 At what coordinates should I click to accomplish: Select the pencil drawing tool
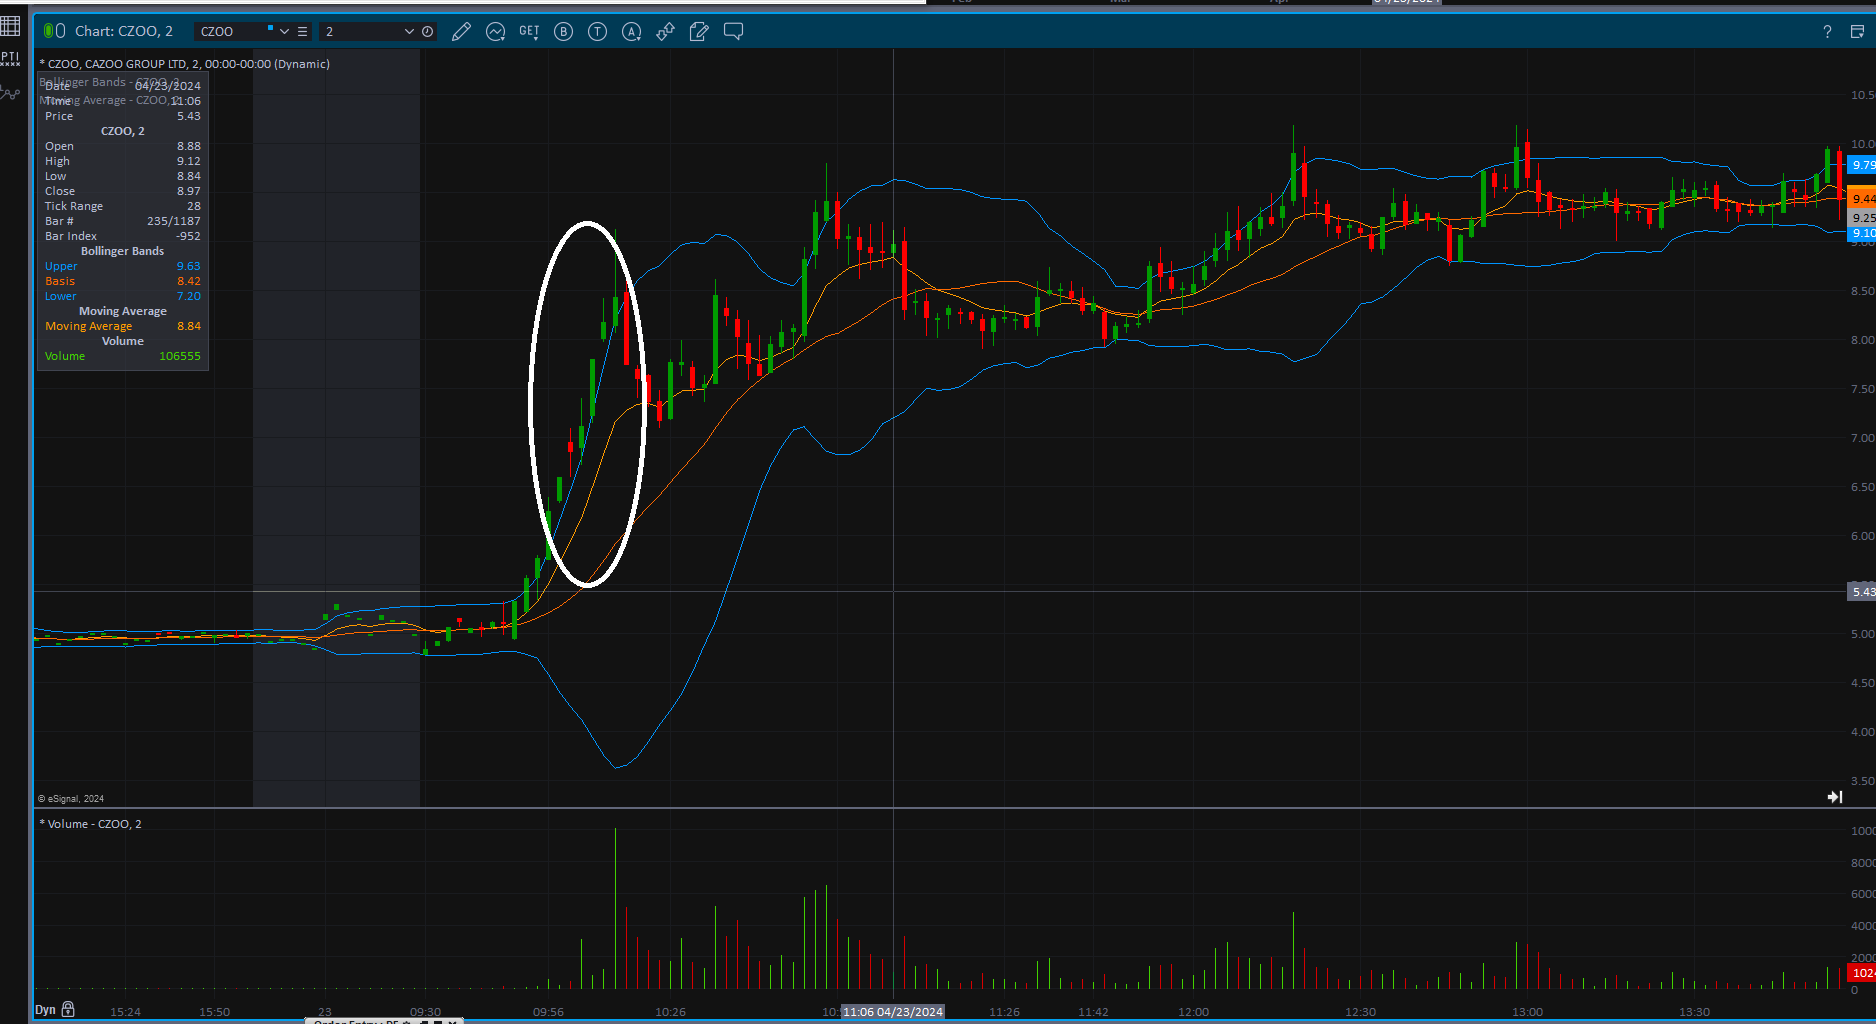click(x=461, y=32)
